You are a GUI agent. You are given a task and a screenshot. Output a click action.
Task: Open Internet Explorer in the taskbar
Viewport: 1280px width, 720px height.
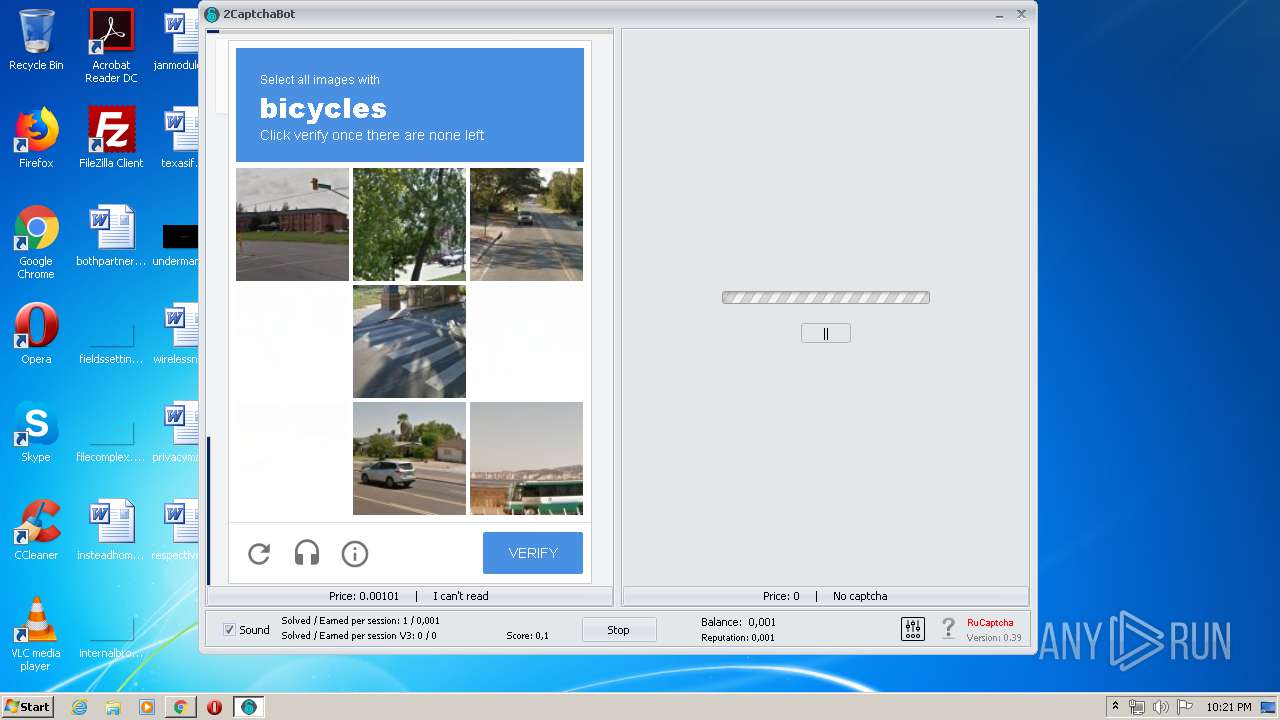[x=79, y=707]
